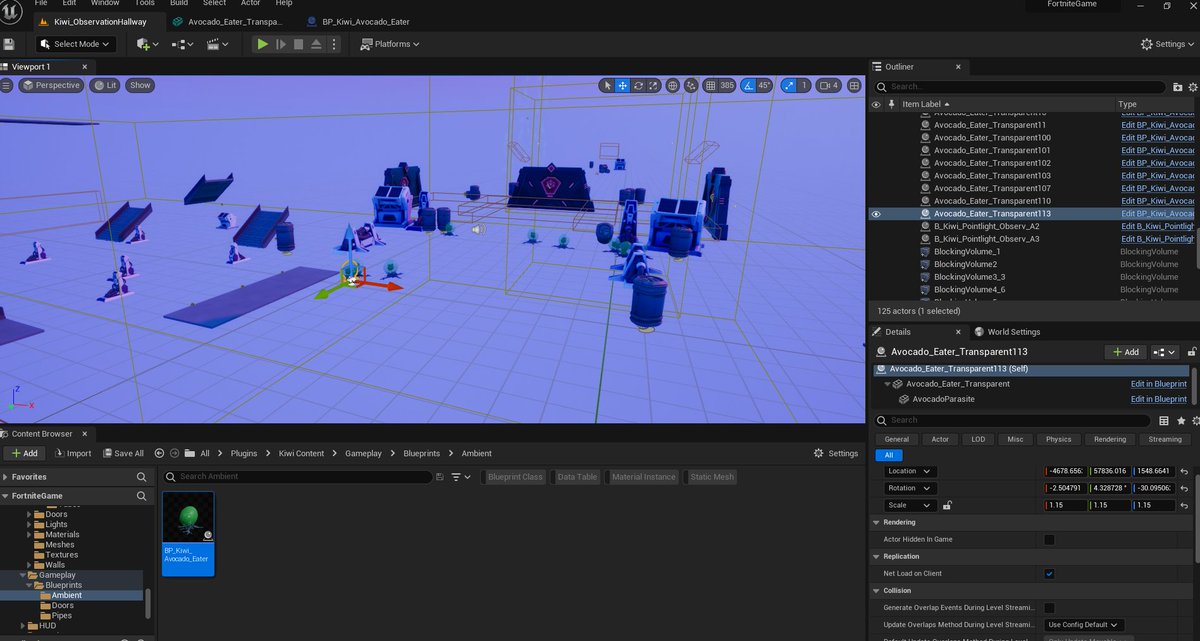The image size is (1200, 641).
Task: Uncheck Net Load on Client checkbox
Action: coord(1049,574)
